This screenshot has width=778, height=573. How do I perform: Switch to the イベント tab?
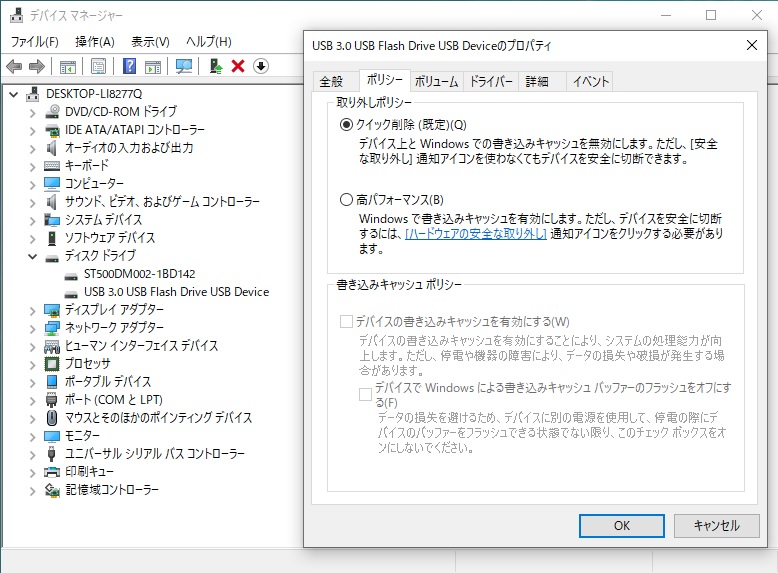590,81
